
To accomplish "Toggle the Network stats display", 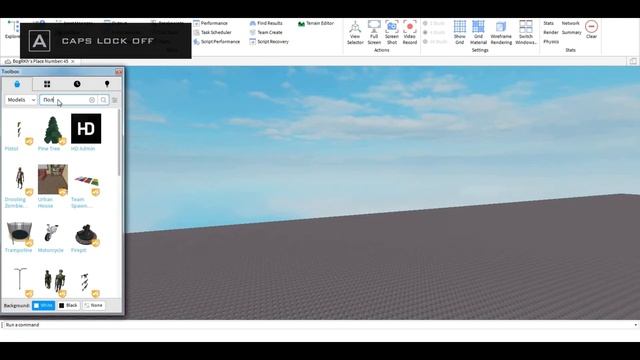I will point(571,23).
